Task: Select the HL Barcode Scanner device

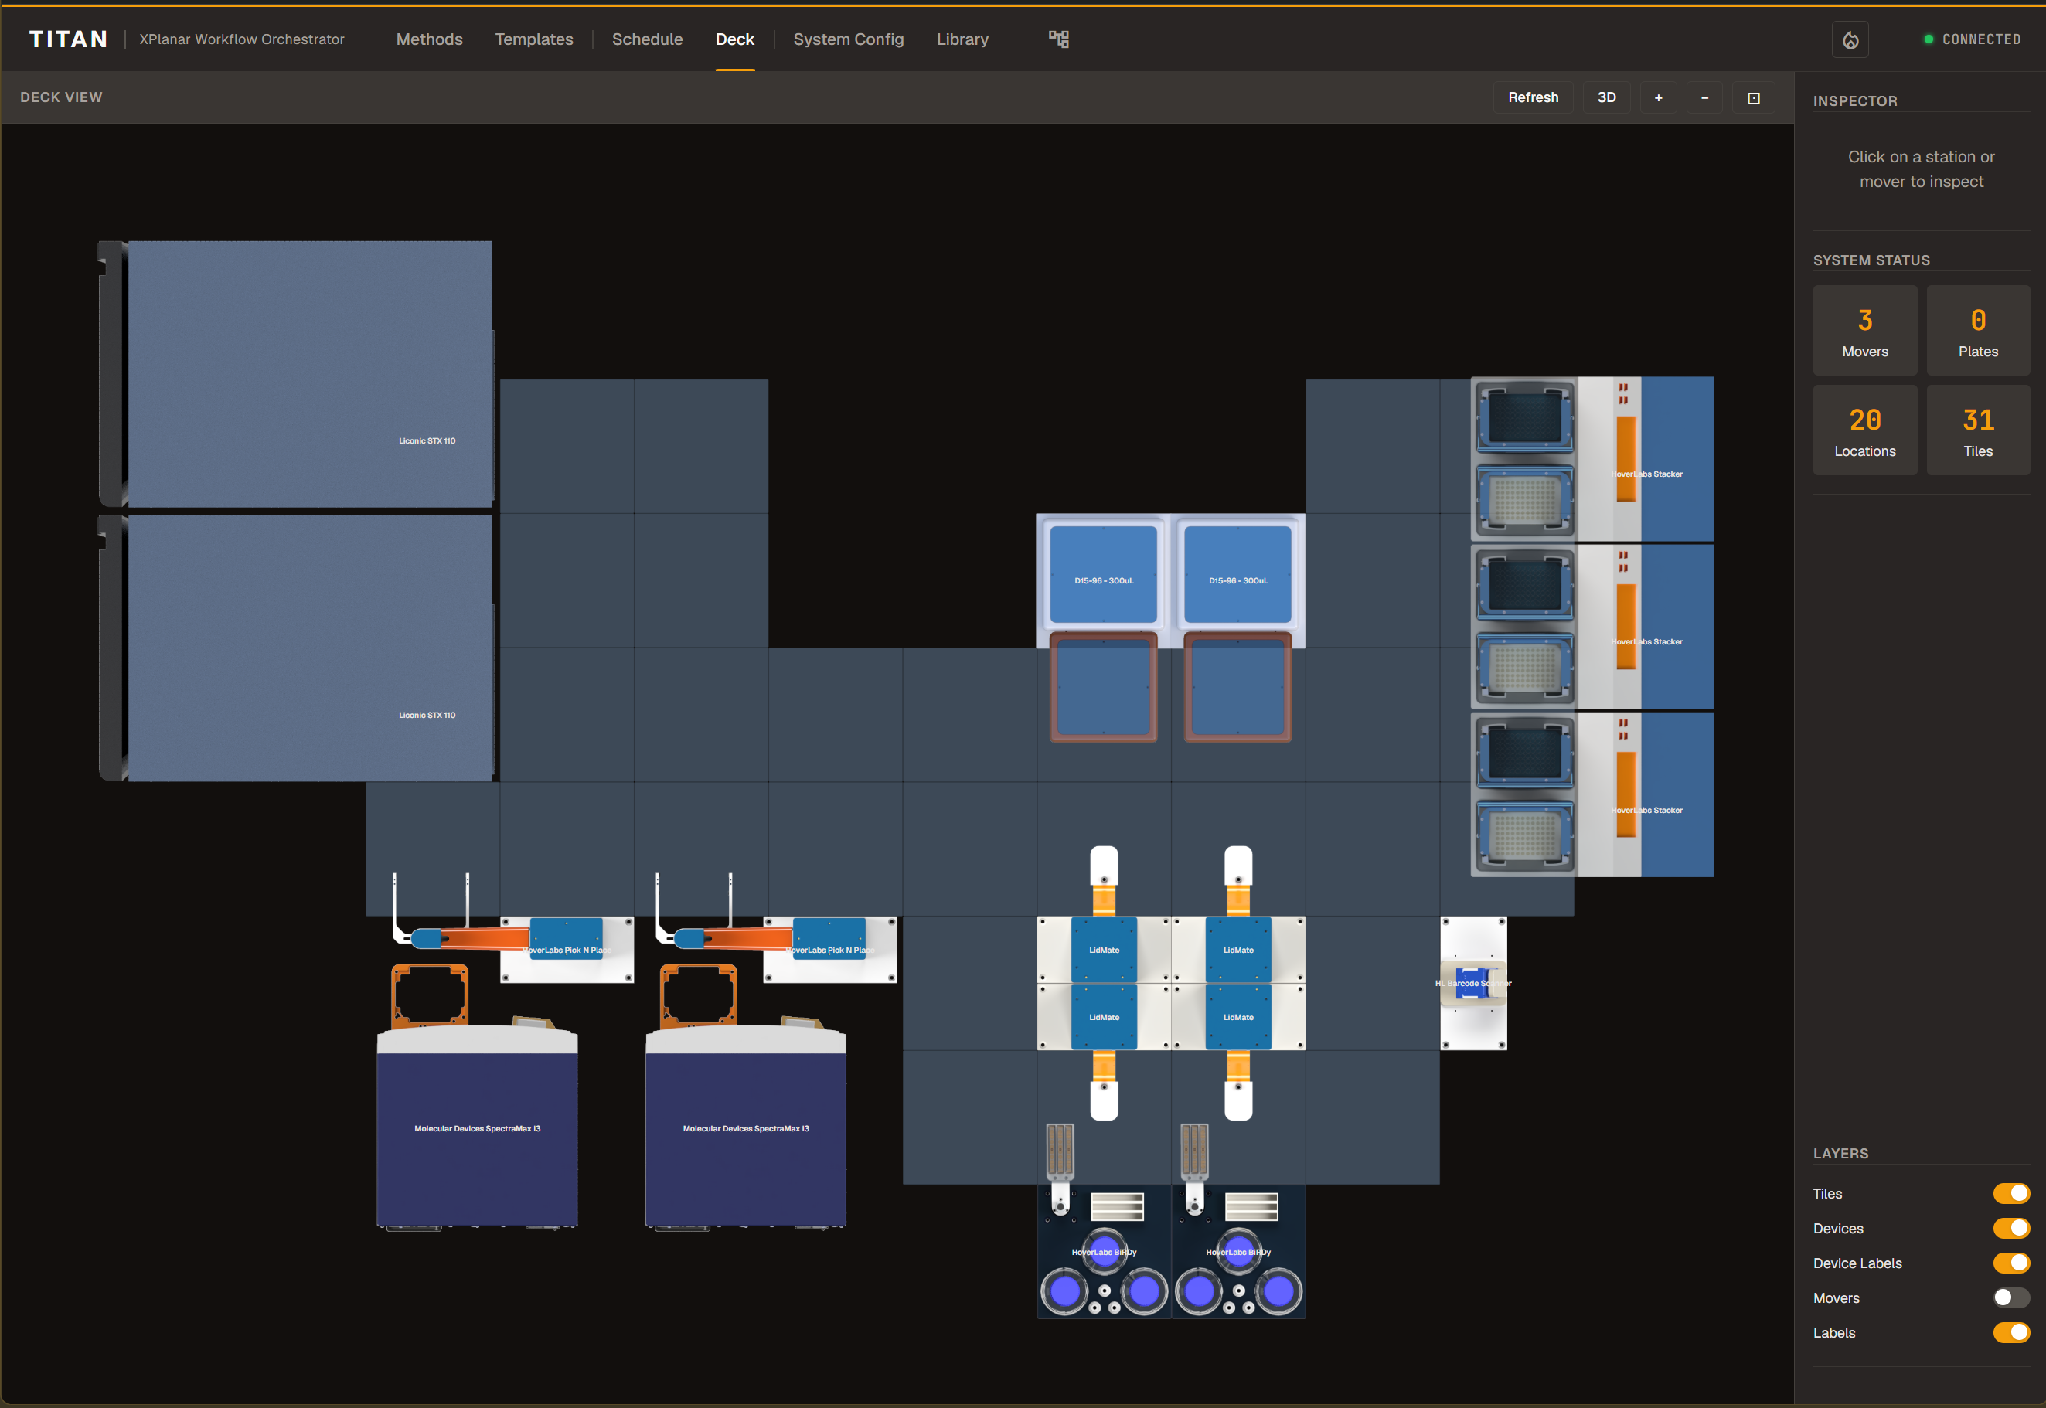Action: click(x=1473, y=983)
